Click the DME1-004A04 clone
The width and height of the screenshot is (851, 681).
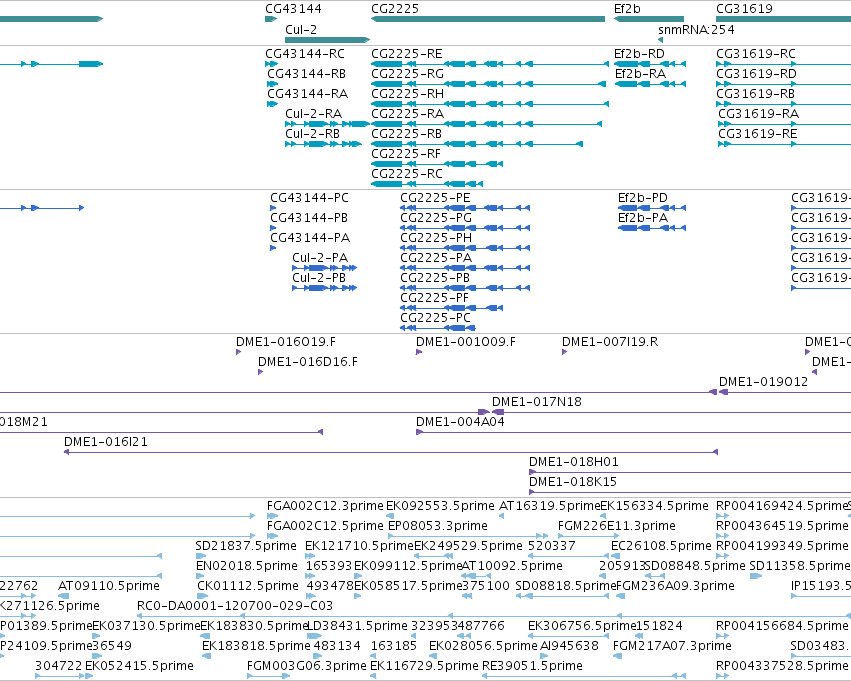coord(460,423)
